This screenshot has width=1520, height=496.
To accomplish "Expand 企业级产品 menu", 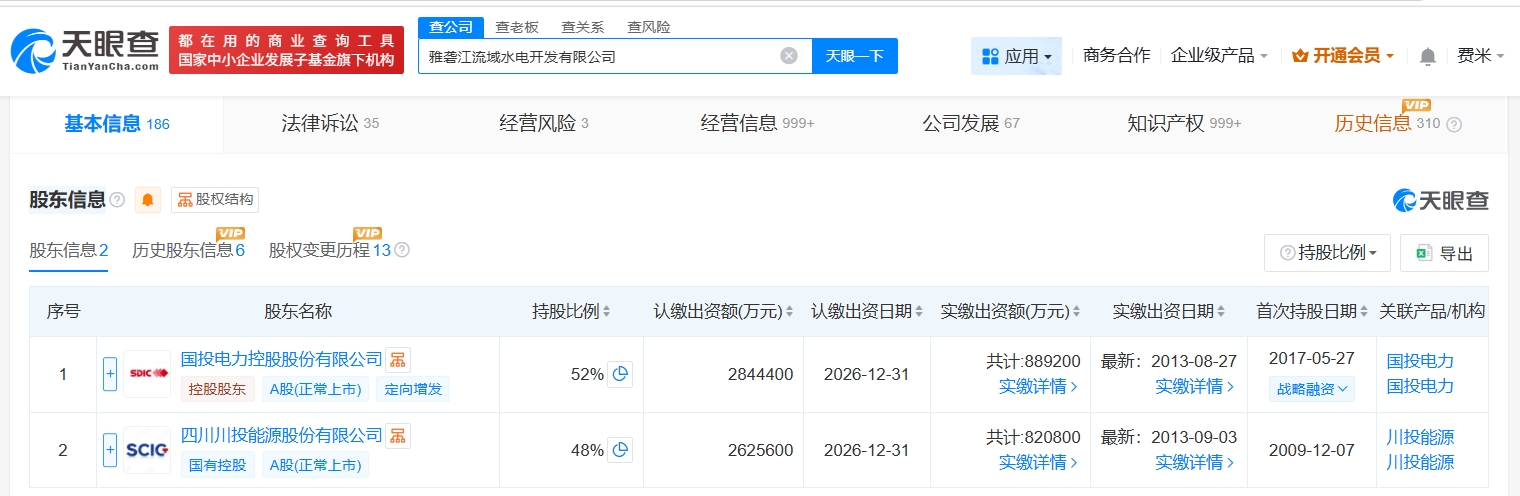I will click(1219, 55).
